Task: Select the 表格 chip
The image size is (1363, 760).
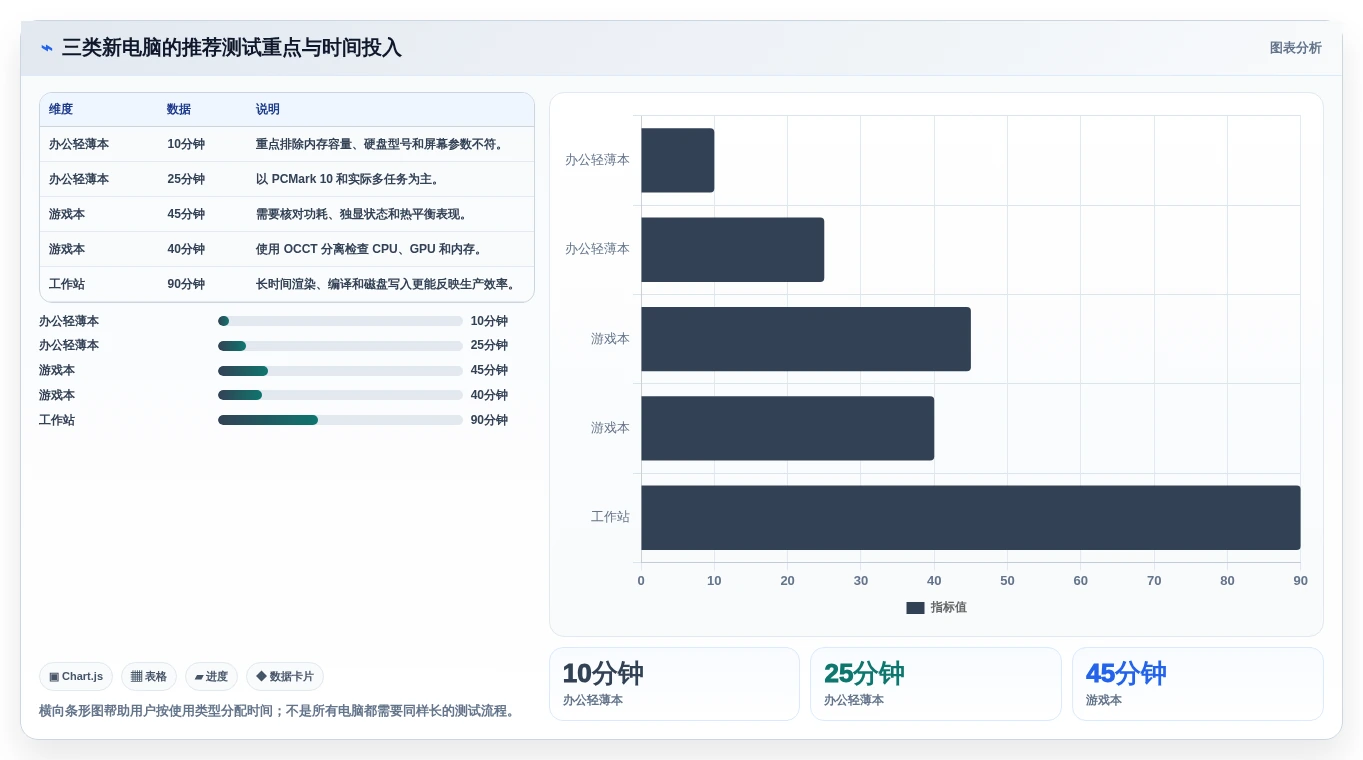Action: coord(149,677)
